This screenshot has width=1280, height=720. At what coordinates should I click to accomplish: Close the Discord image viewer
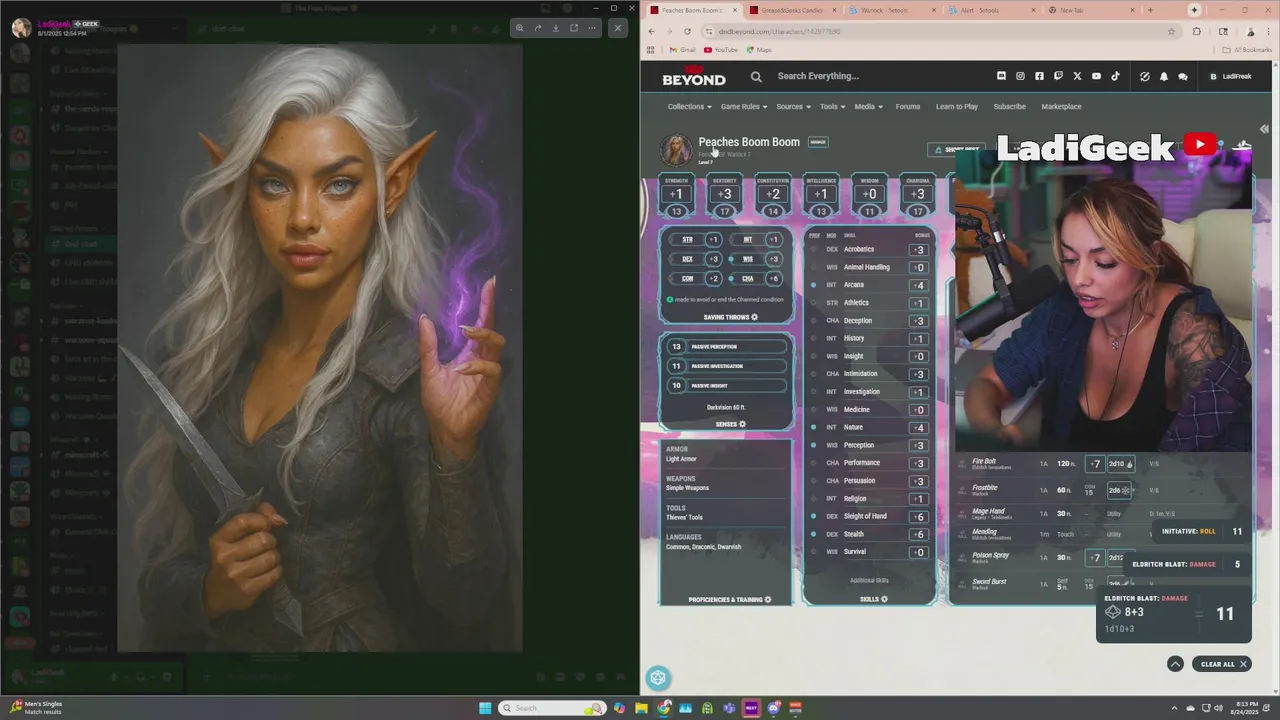618,28
